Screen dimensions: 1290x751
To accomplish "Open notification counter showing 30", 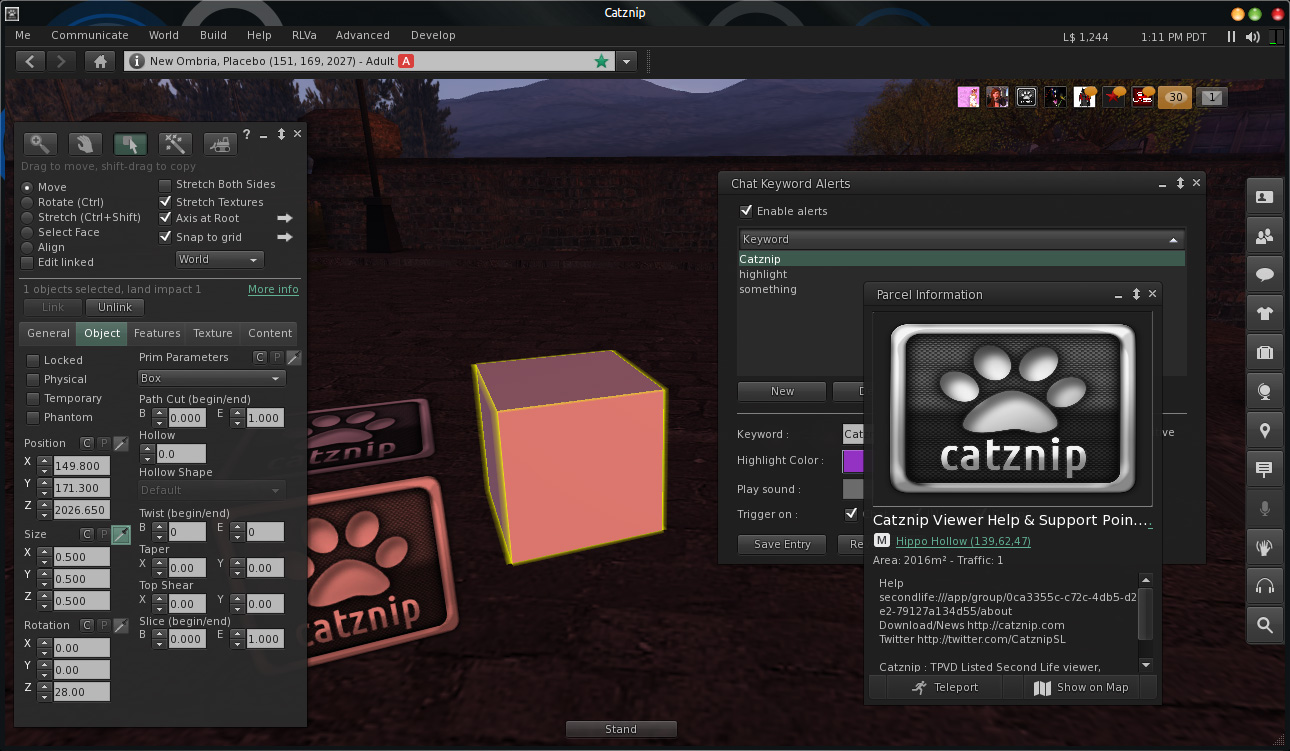I will [1175, 97].
